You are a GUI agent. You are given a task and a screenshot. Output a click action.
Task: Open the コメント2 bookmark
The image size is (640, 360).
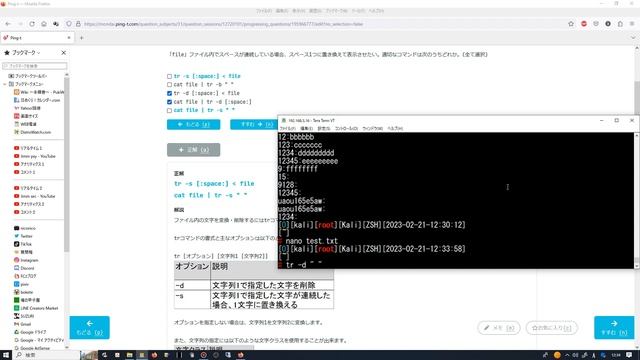tap(25, 212)
